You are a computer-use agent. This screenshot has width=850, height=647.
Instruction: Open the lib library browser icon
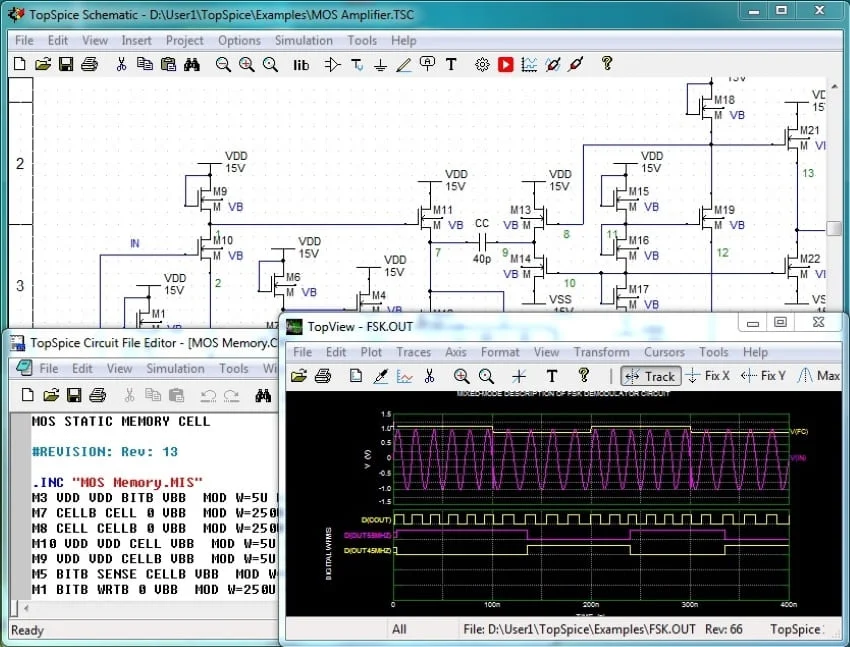click(301, 65)
